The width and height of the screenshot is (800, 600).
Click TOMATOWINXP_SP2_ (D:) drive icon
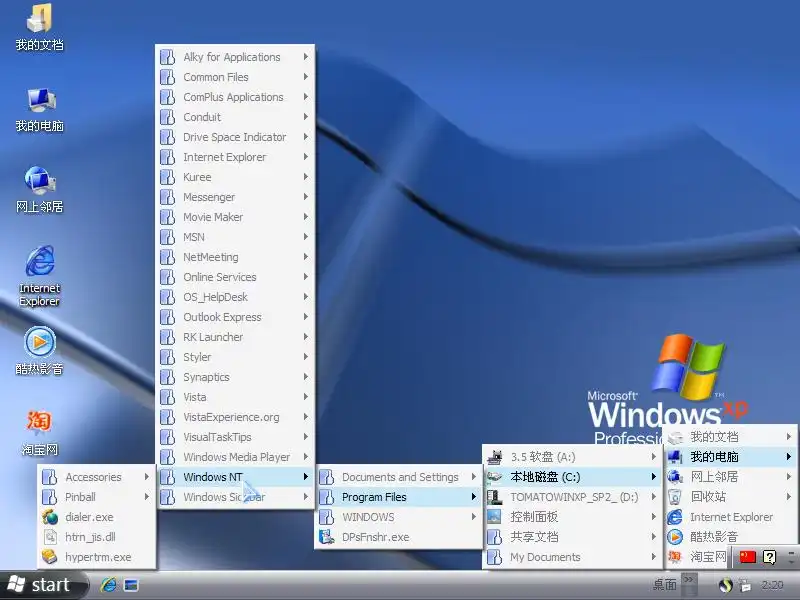pyautogui.click(x=494, y=497)
